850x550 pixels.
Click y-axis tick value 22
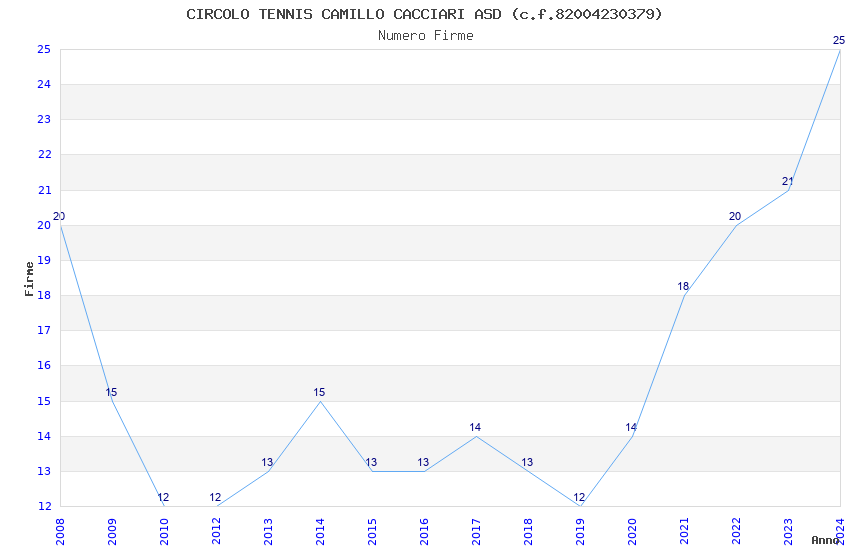44,154
